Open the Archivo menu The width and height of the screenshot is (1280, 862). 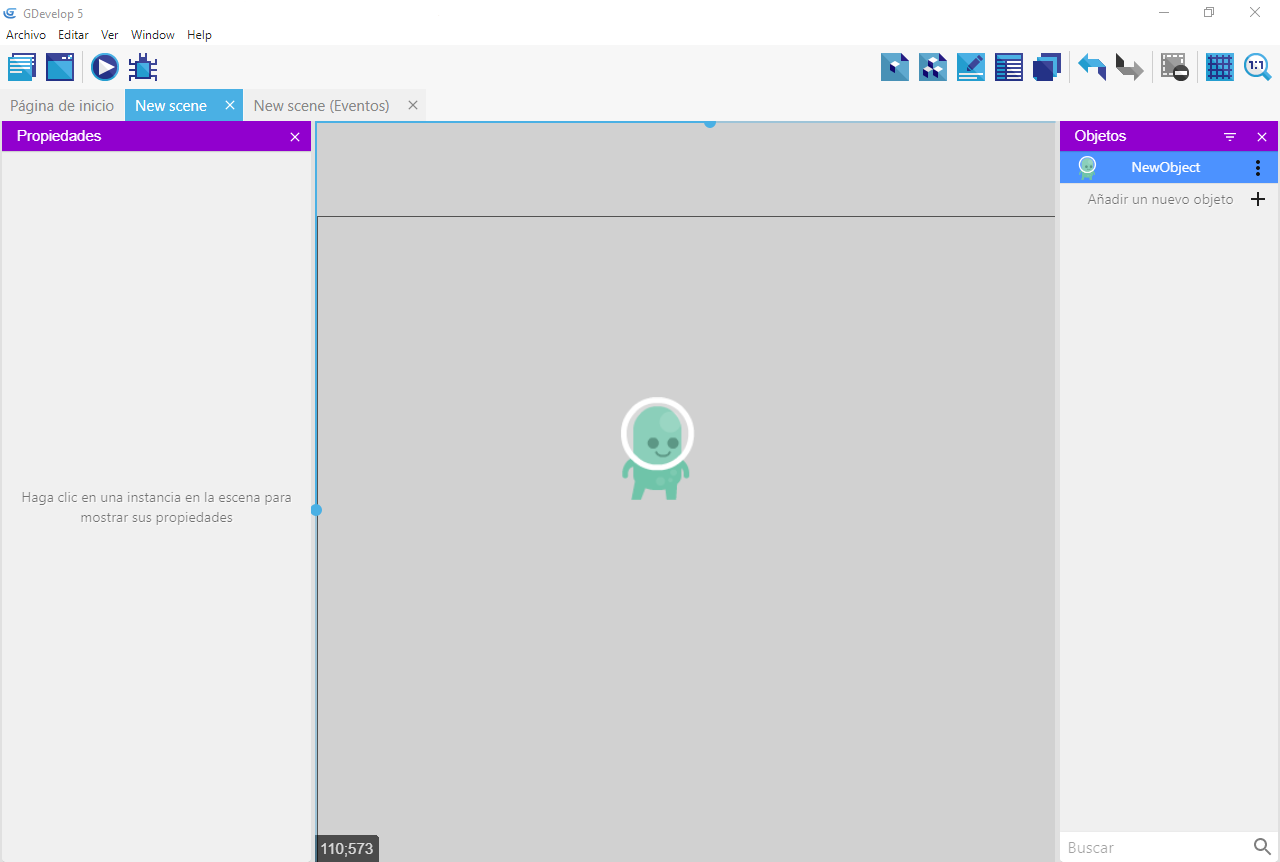(x=26, y=35)
